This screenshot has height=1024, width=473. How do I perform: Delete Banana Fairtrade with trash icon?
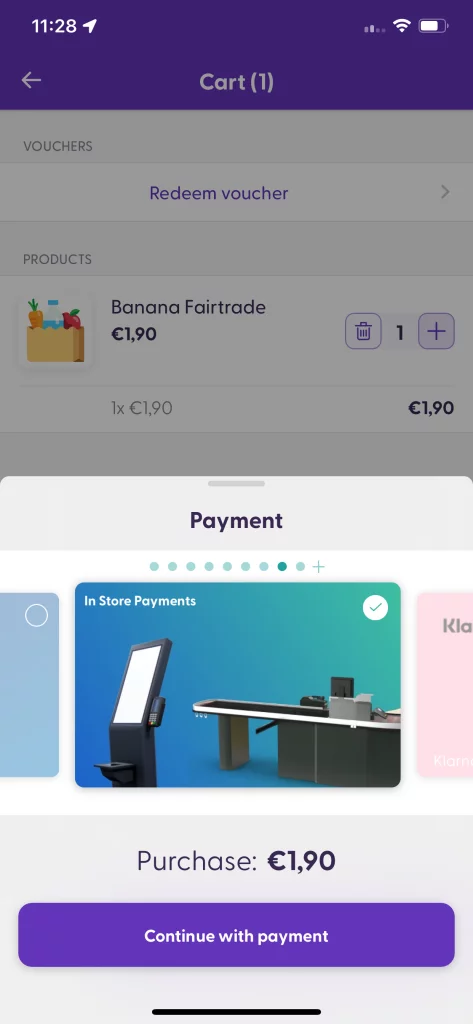(x=363, y=332)
